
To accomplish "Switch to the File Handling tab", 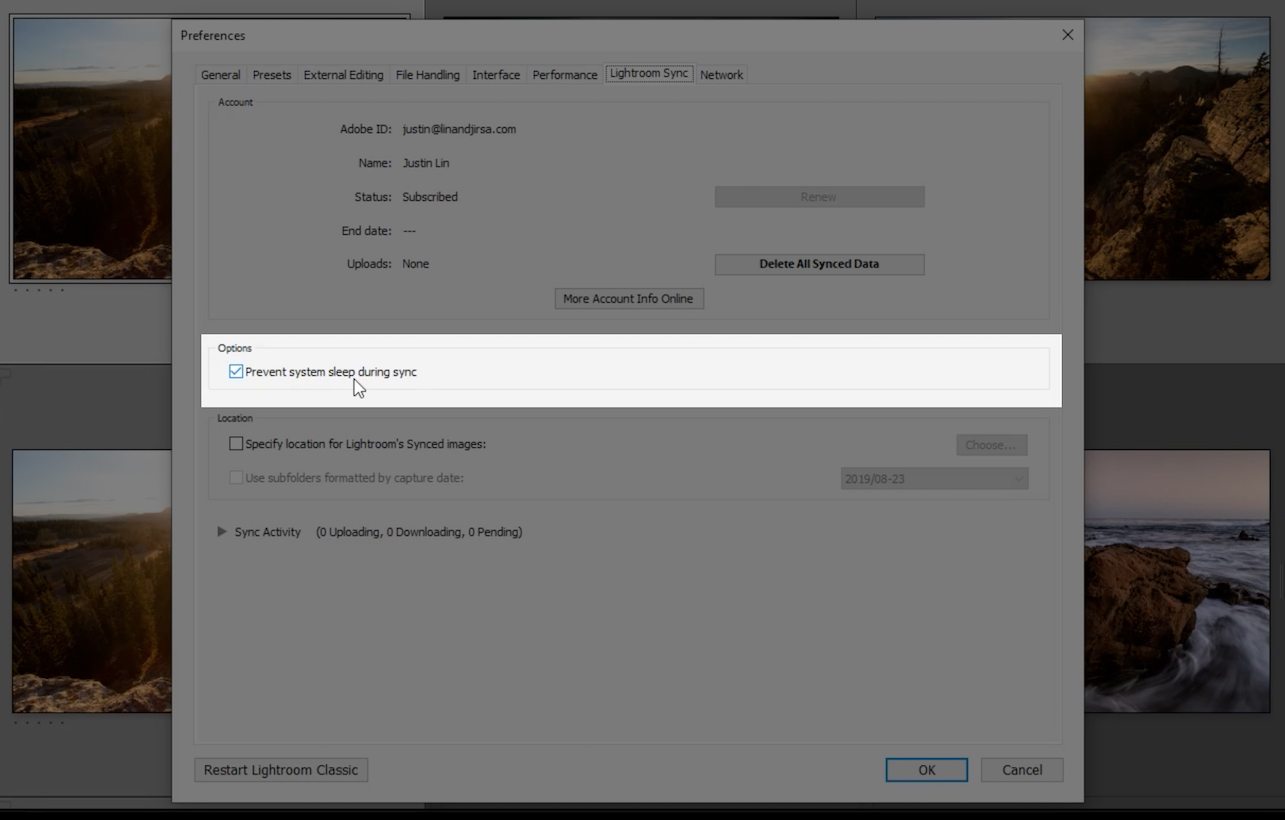I will [x=427, y=74].
